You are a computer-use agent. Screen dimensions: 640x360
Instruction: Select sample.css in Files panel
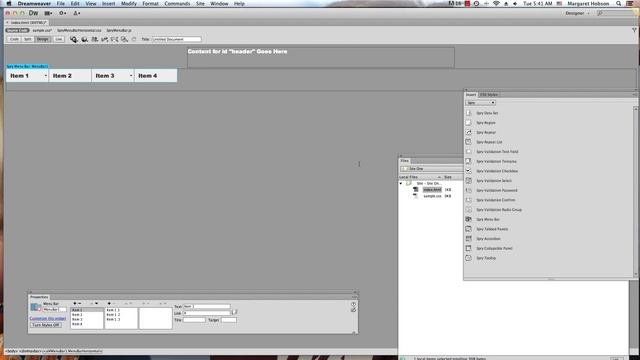coord(432,196)
